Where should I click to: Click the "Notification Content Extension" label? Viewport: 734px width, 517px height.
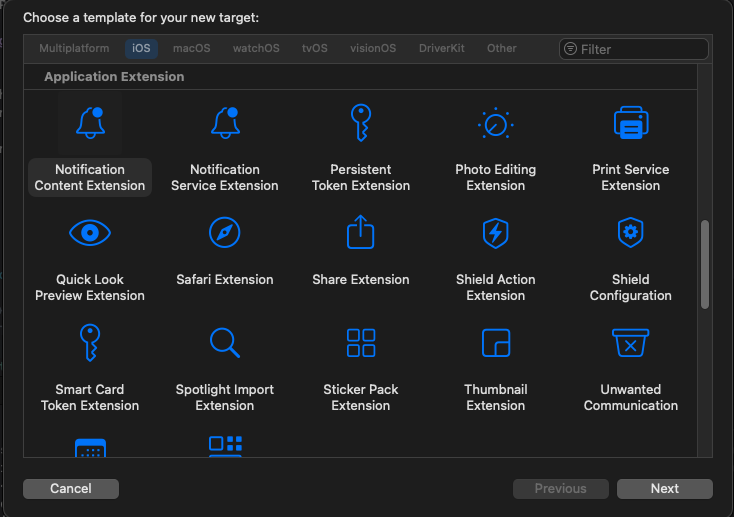[x=90, y=177]
